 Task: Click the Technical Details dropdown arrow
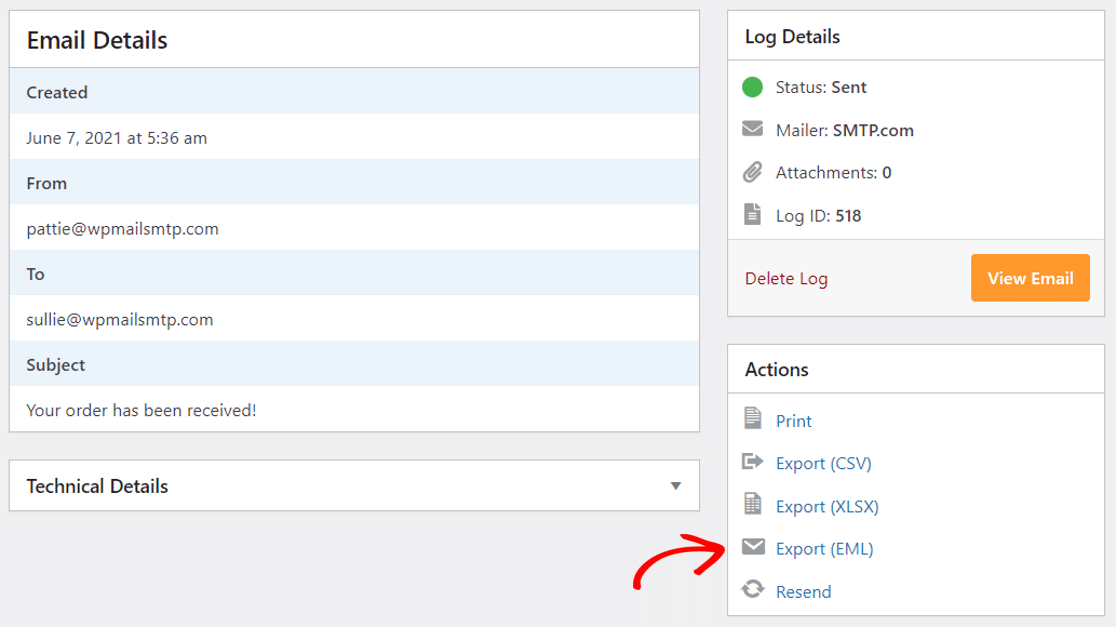(679, 486)
